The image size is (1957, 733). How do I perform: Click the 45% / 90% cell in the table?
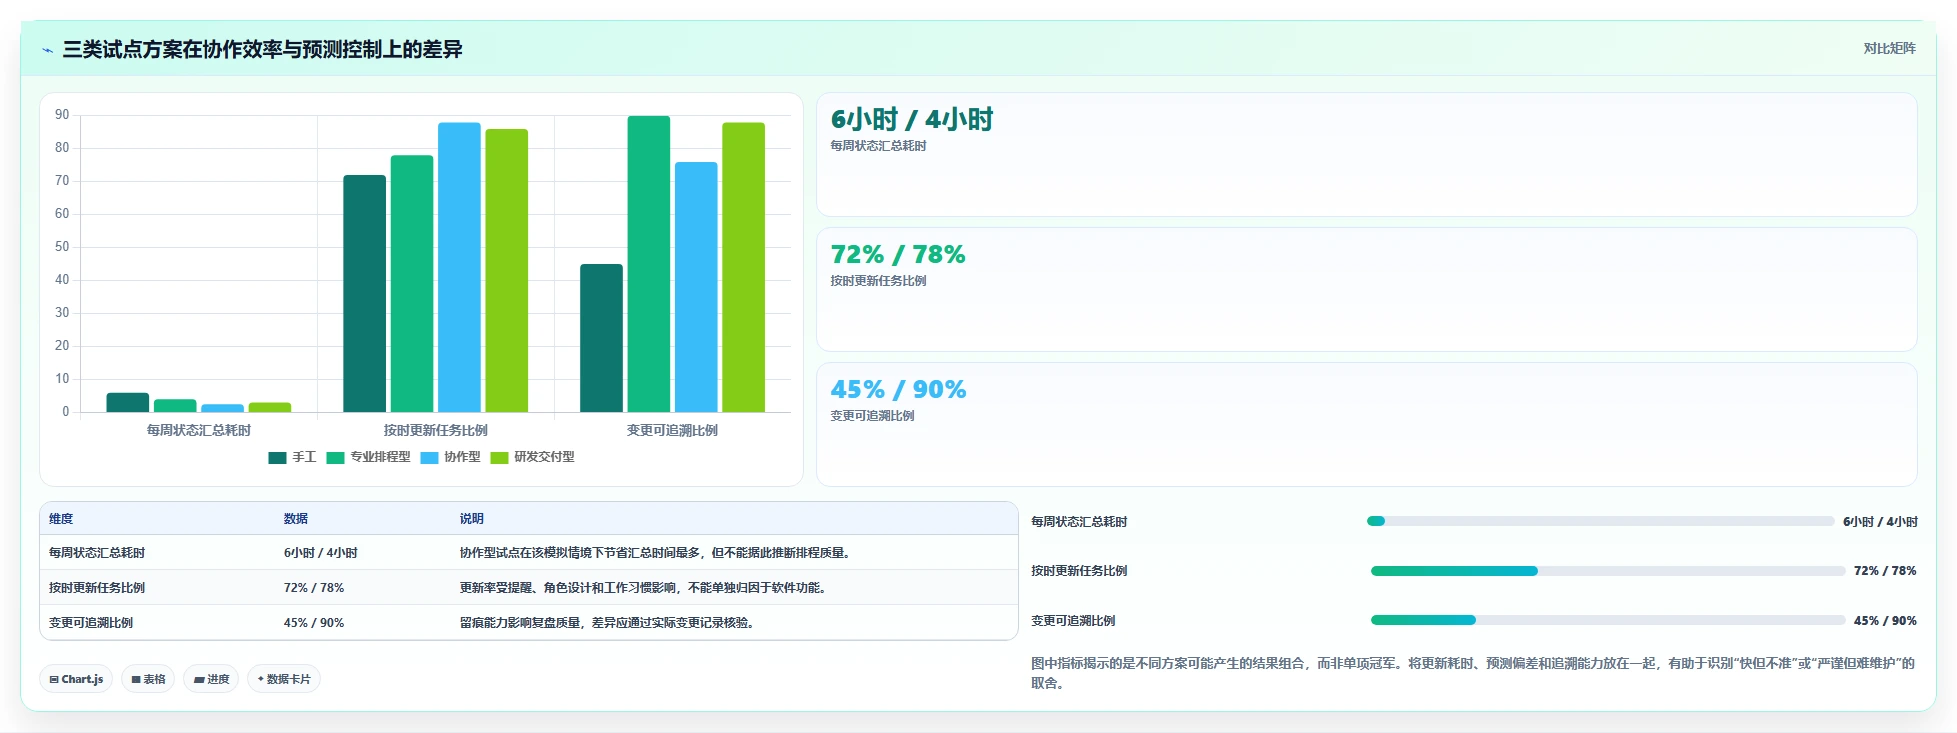tap(314, 623)
